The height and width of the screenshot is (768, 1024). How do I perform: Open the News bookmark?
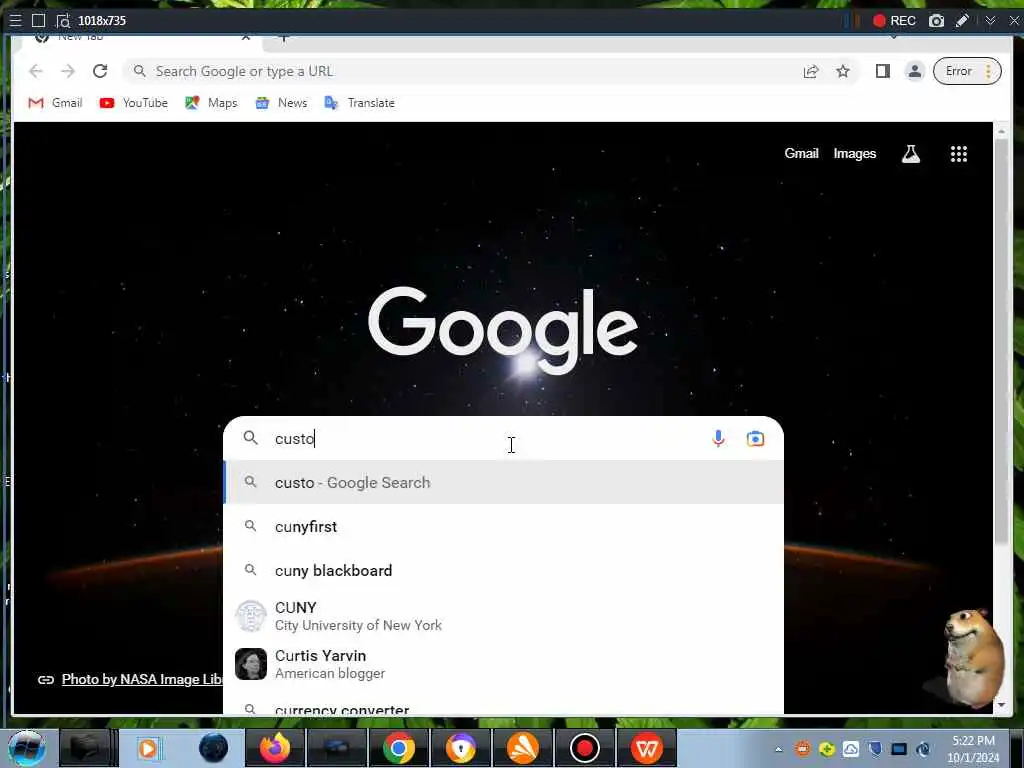pos(281,103)
